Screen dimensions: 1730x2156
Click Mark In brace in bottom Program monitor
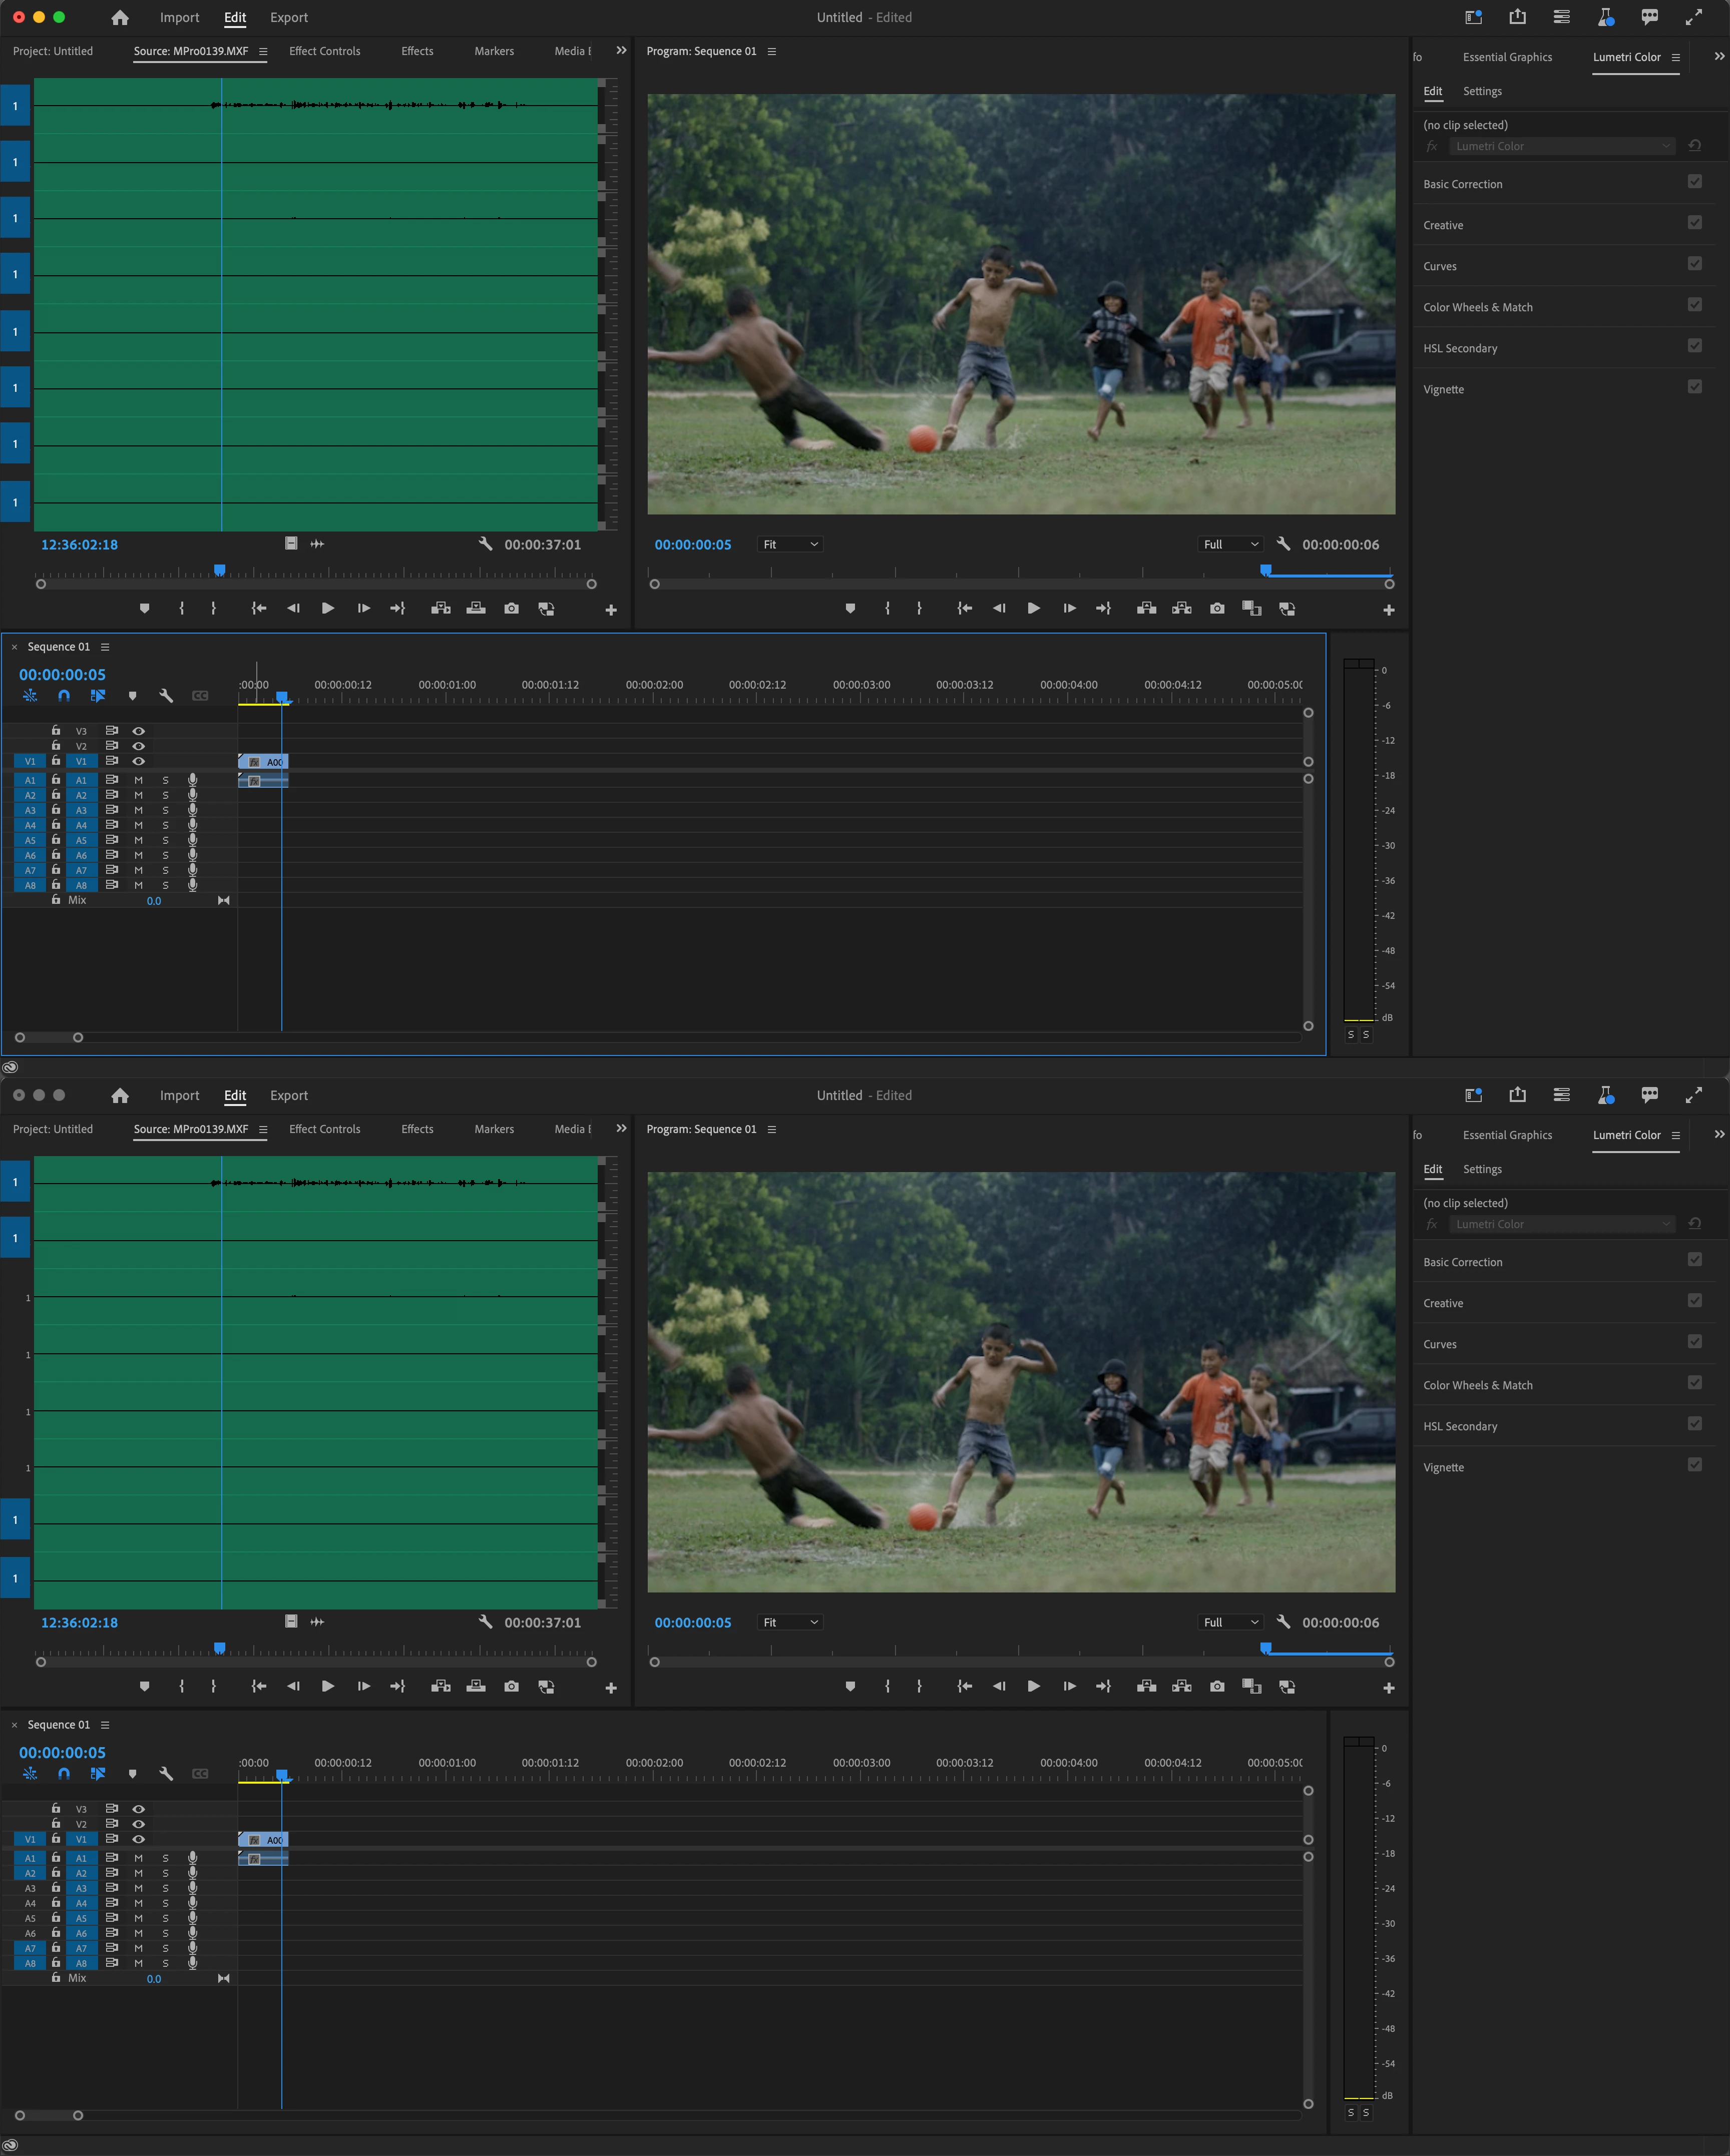tap(887, 1686)
